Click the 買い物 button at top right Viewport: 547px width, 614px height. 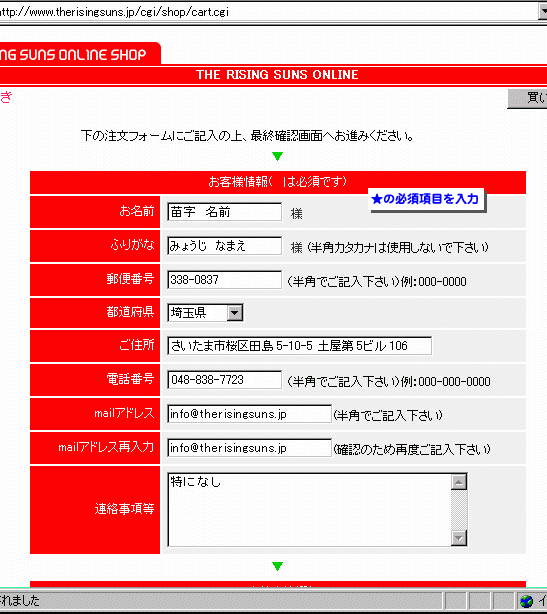click(x=527, y=98)
